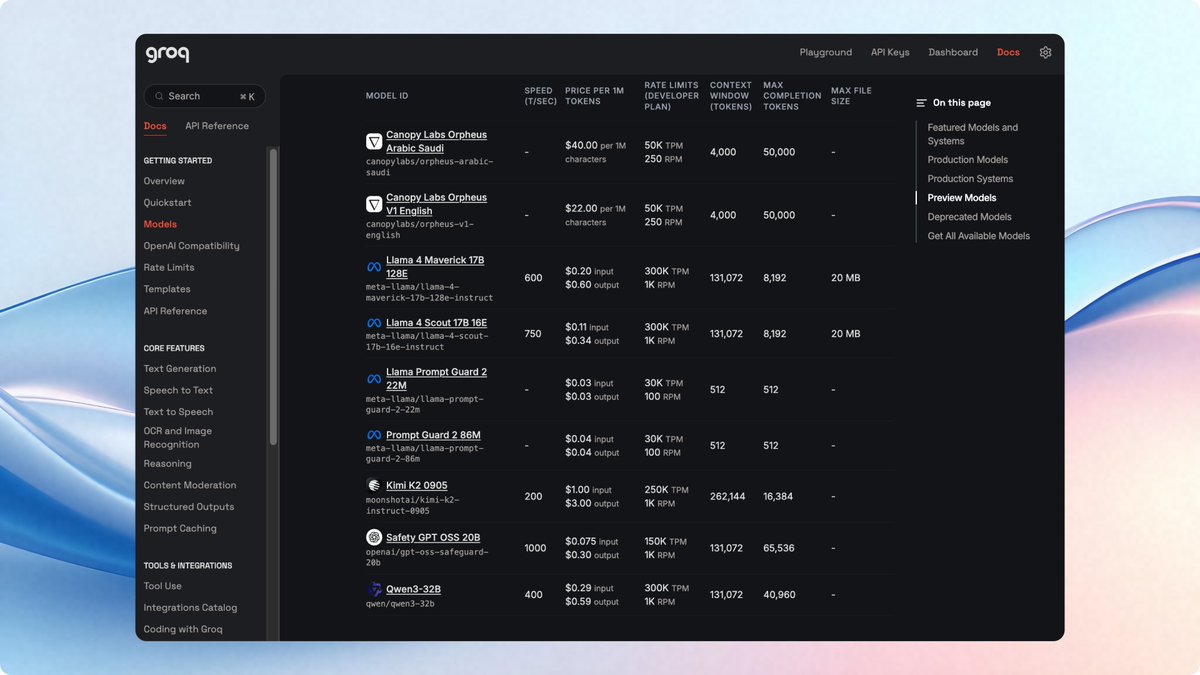Click the 65,536 max completion tokens value
Image resolution: width=1200 pixels, height=675 pixels.
tap(779, 548)
